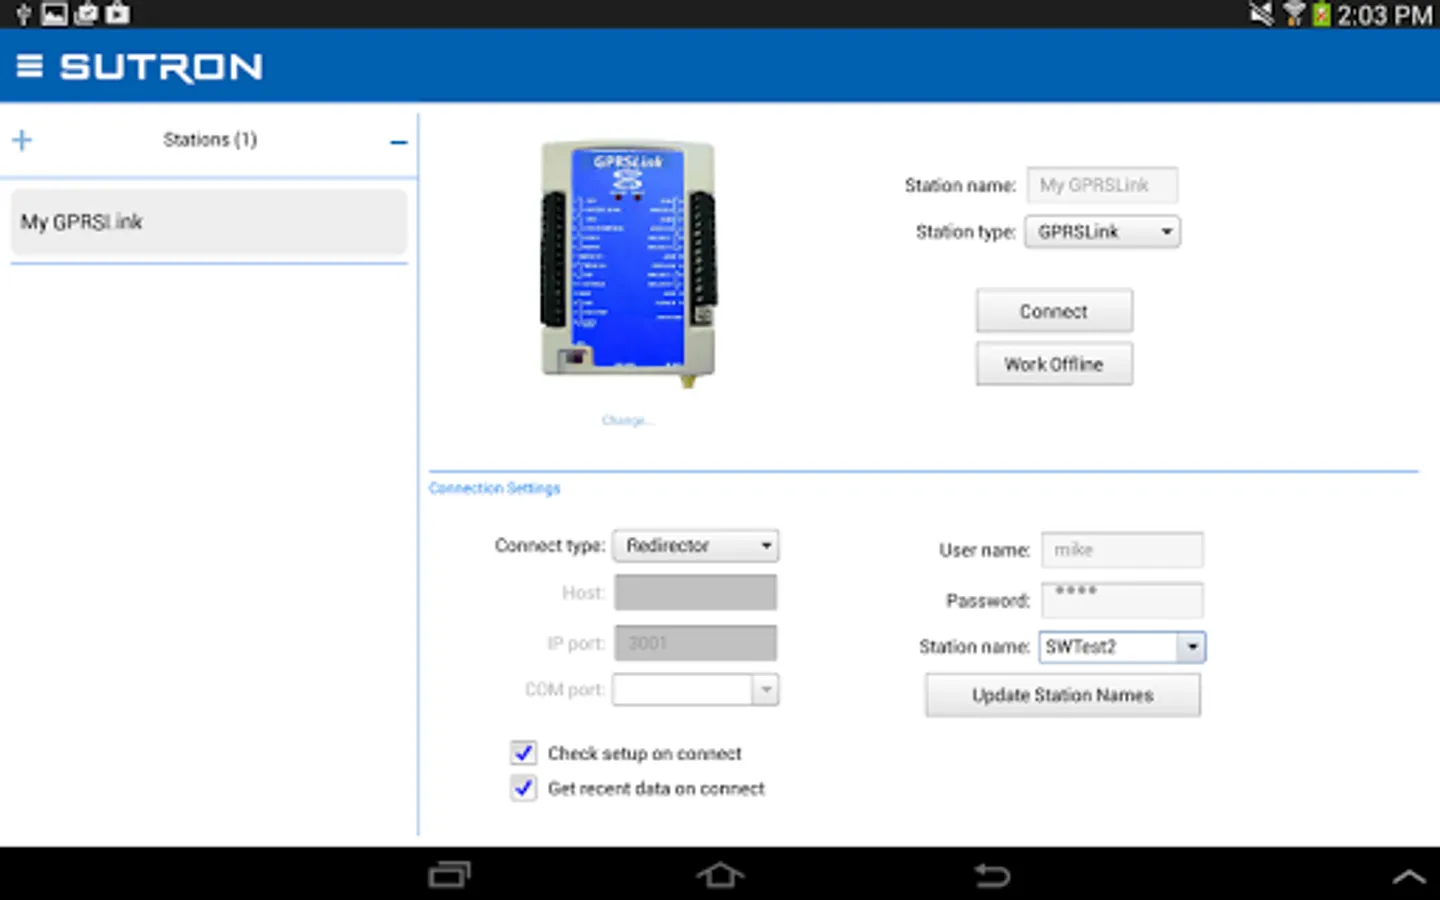Click the GPRSLink device picture
The width and height of the screenshot is (1440, 900).
[628, 262]
